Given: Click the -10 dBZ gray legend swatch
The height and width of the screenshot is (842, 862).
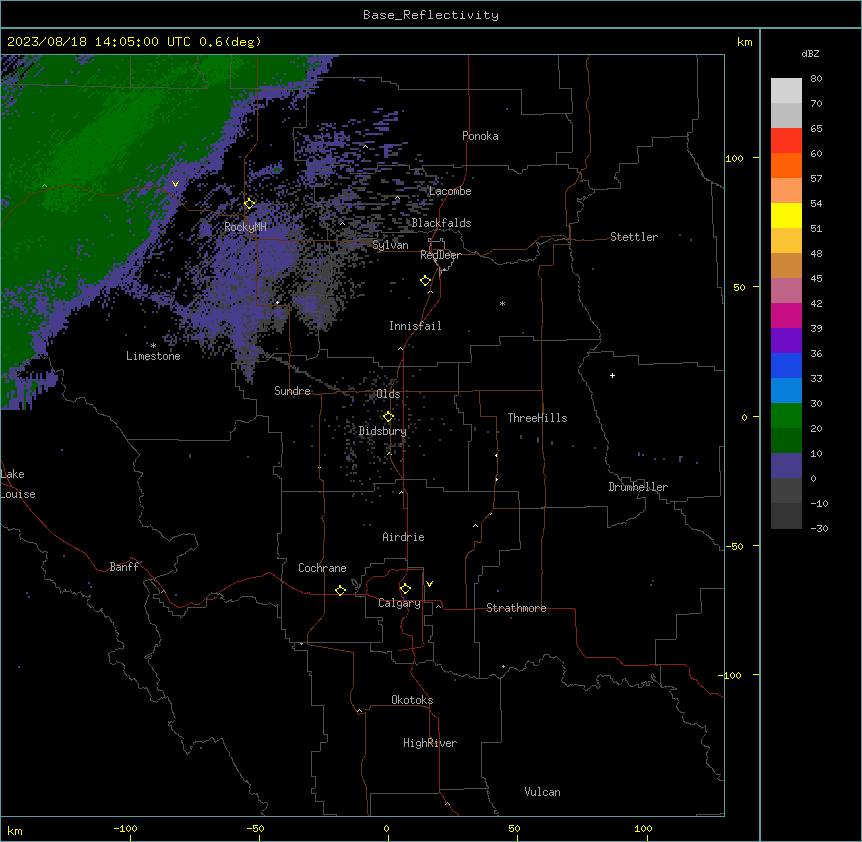Looking at the screenshot, I should coord(786,516).
